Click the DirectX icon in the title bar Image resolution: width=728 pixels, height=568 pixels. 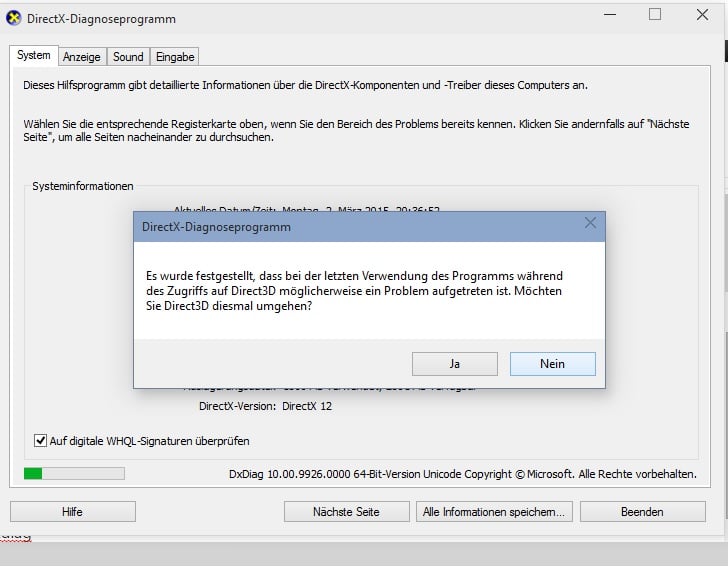[x=13, y=18]
